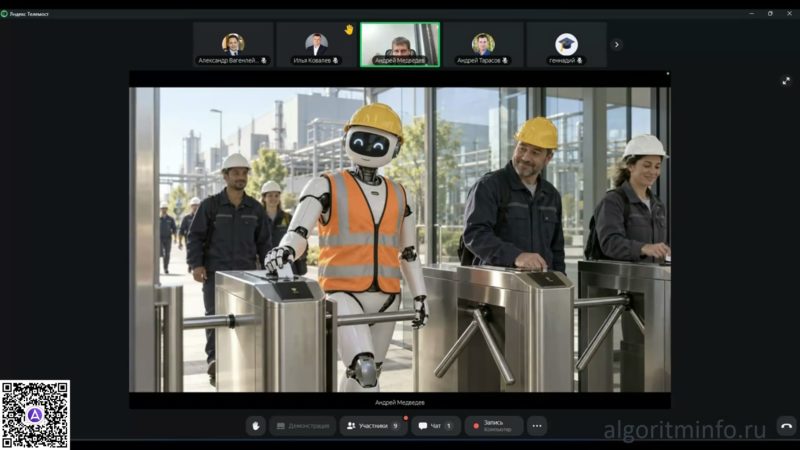Select Андрей Тарасов participant tile
Image resolution: width=800 pixels, height=450 pixels.
click(x=483, y=44)
